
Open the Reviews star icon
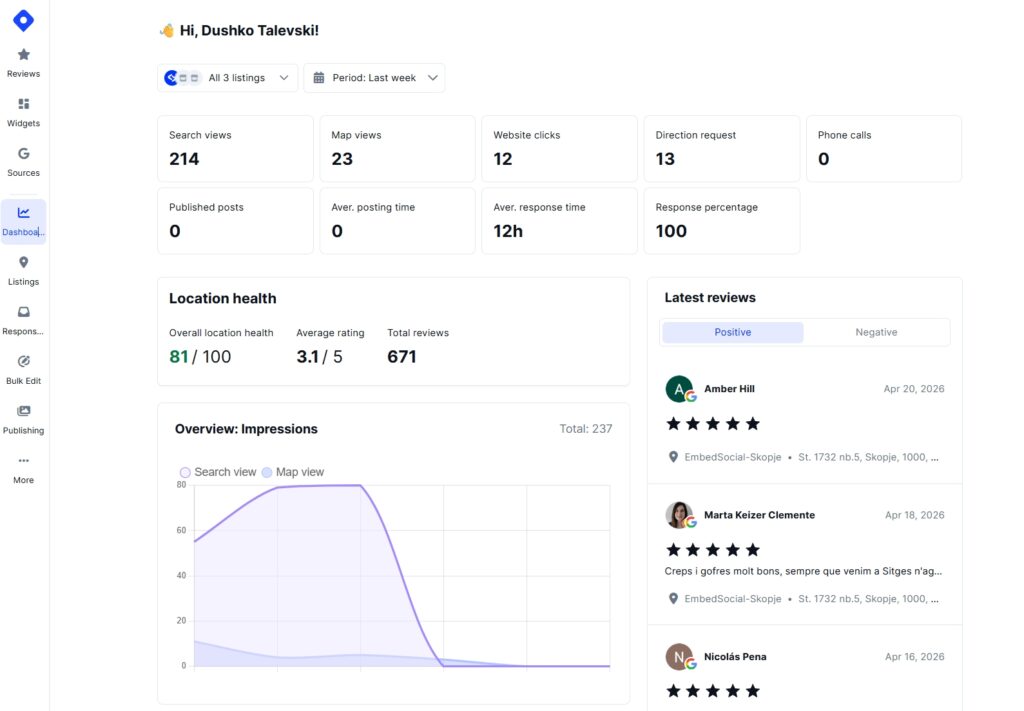[x=24, y=55]
